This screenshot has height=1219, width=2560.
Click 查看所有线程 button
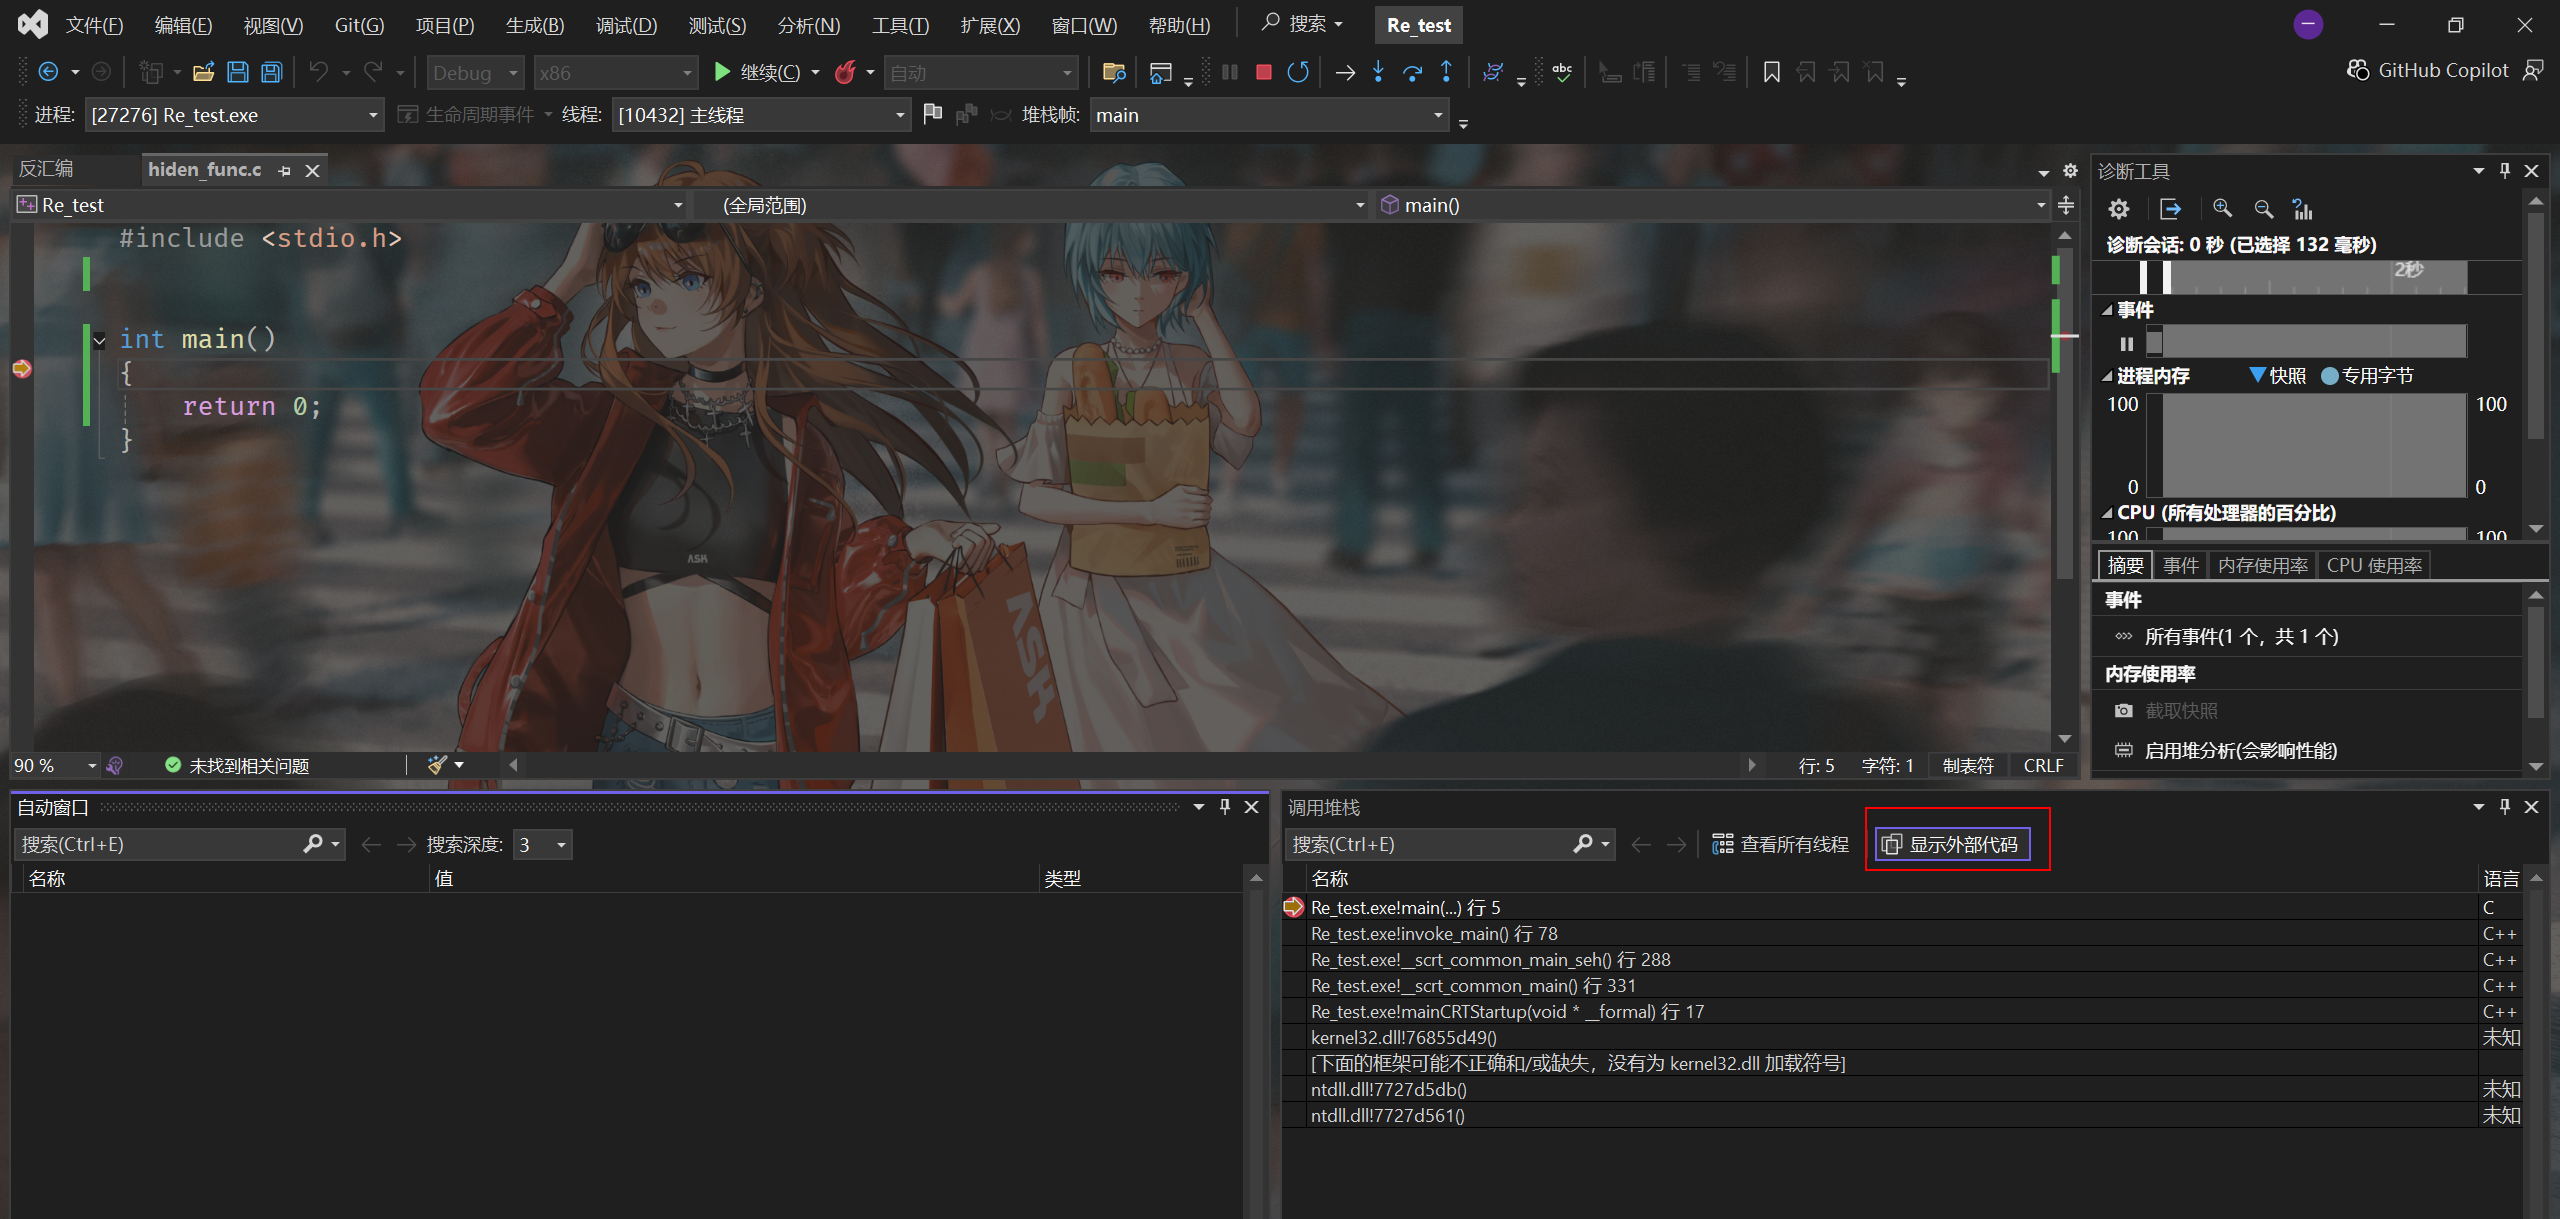[1780, 844]
